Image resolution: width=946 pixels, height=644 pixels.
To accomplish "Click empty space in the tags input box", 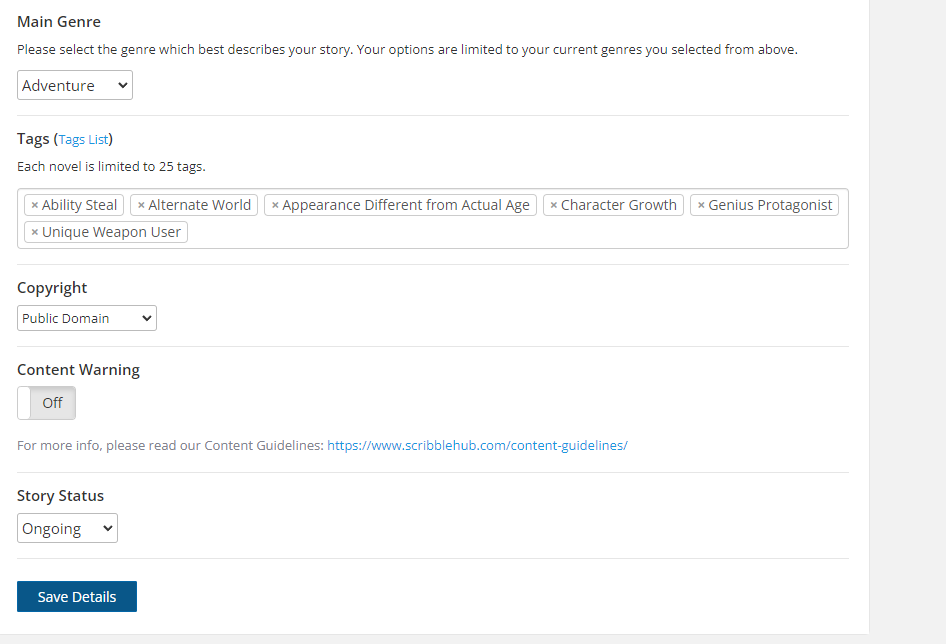I will click(x=500, y=233).
